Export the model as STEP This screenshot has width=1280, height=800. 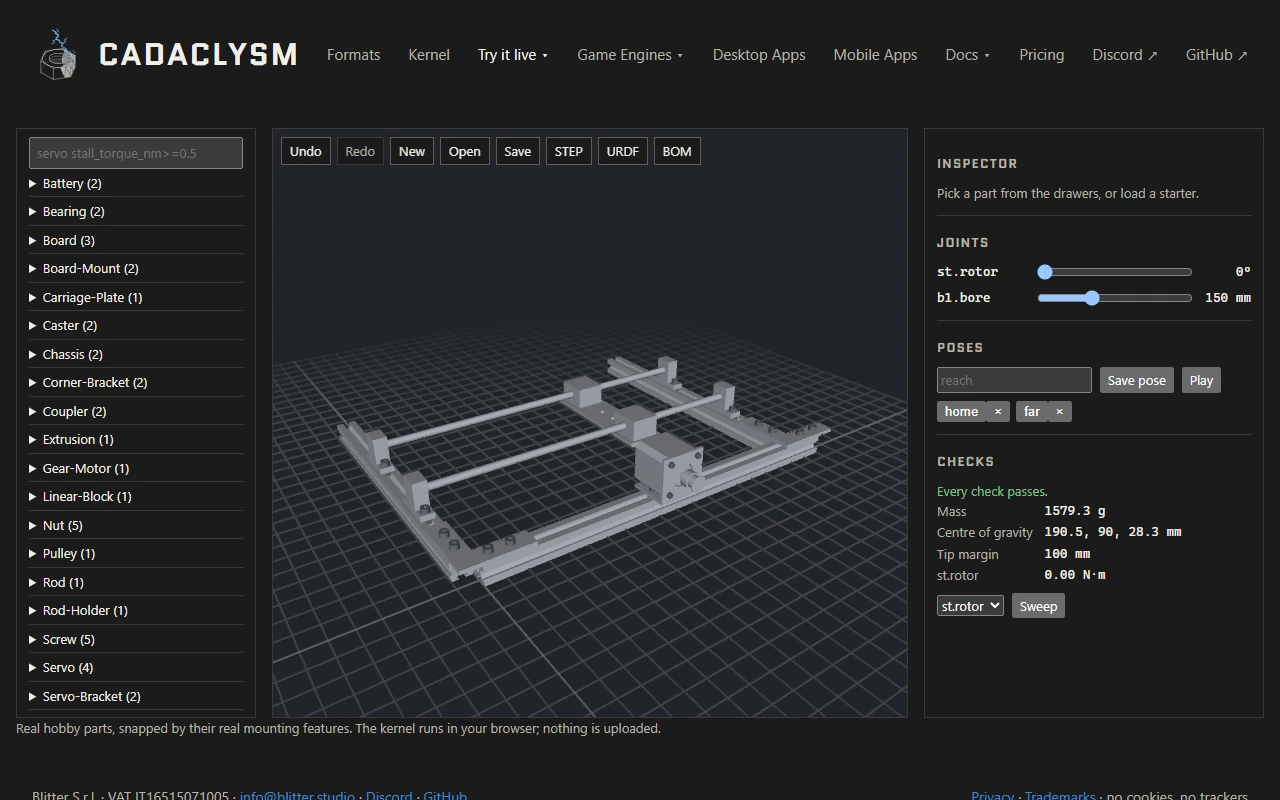pyautogui.click(x=569, y=151)
